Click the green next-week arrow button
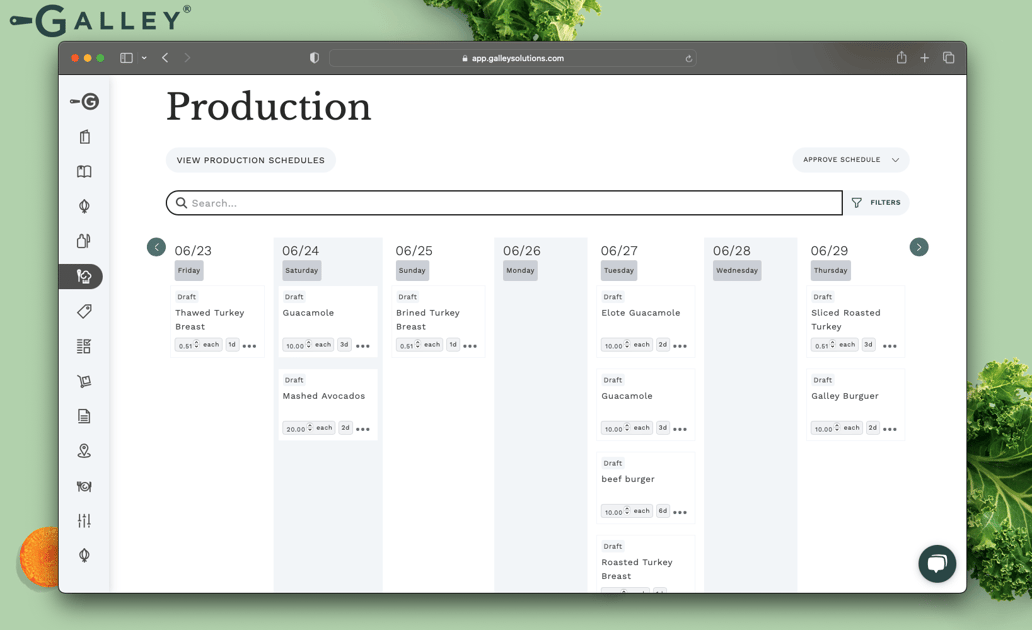This screenshot has height=630, width=1032. tap(919, 247)
